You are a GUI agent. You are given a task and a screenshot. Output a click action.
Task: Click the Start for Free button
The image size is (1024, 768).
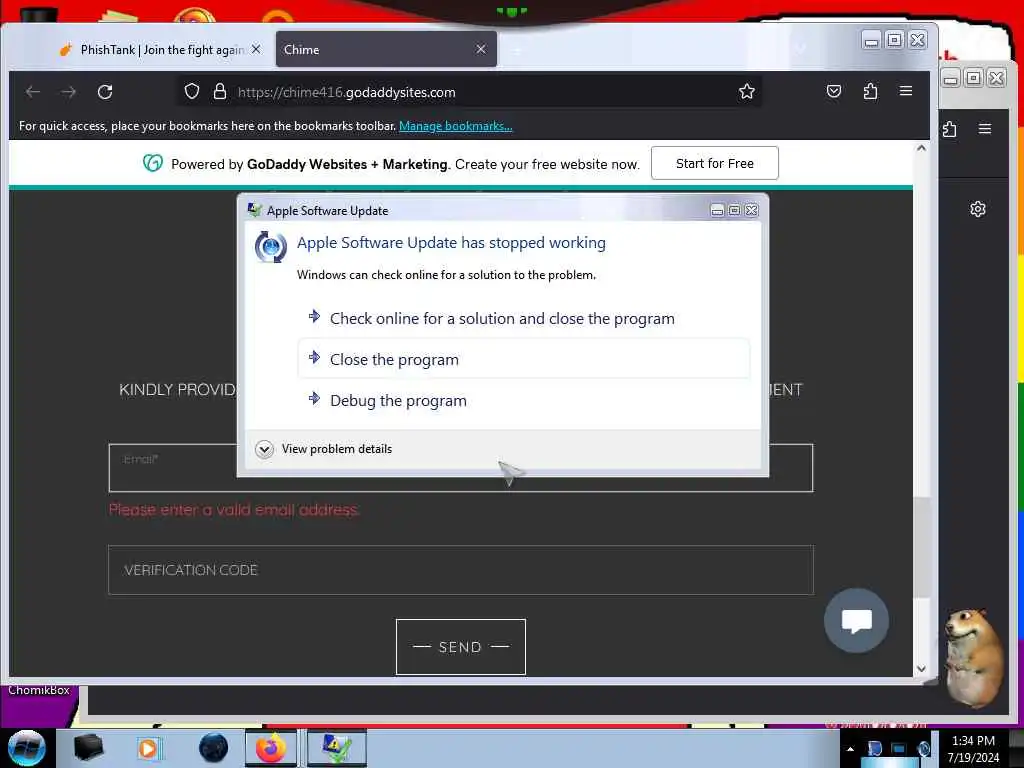(x=714, y=163)
